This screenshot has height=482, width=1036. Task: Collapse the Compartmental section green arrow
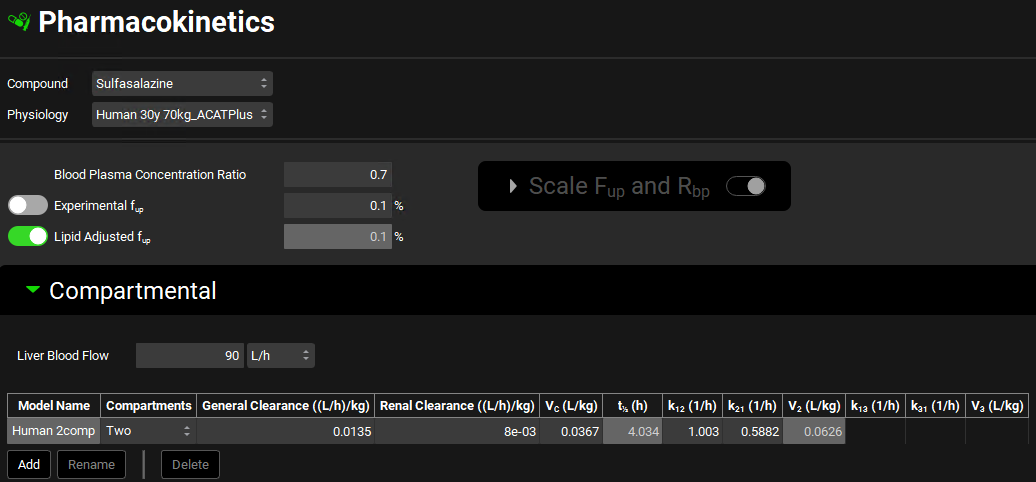pos(33,290)
